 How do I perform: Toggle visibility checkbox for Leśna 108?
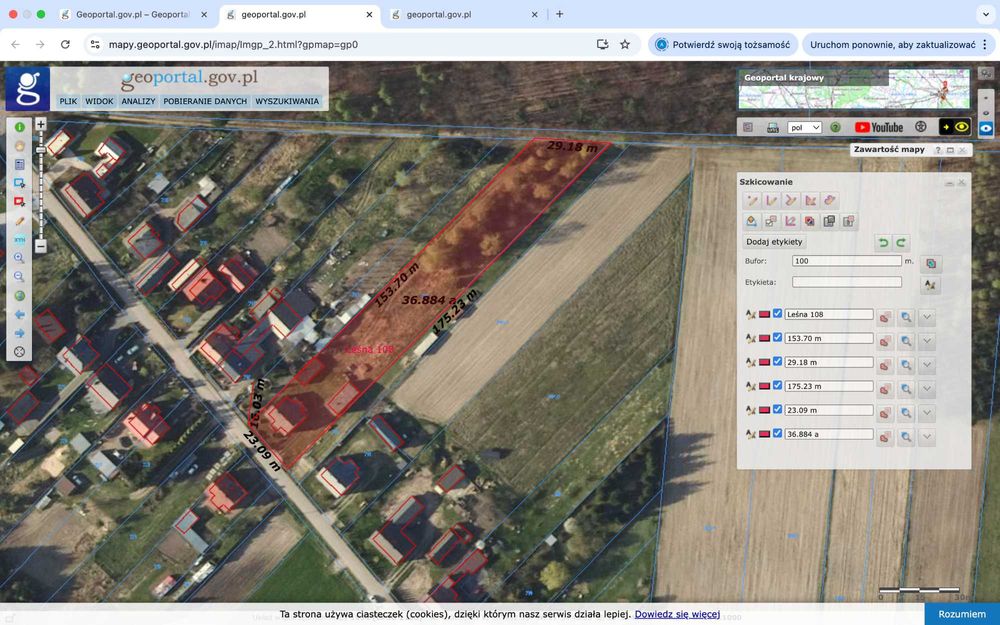click(777, 313)
